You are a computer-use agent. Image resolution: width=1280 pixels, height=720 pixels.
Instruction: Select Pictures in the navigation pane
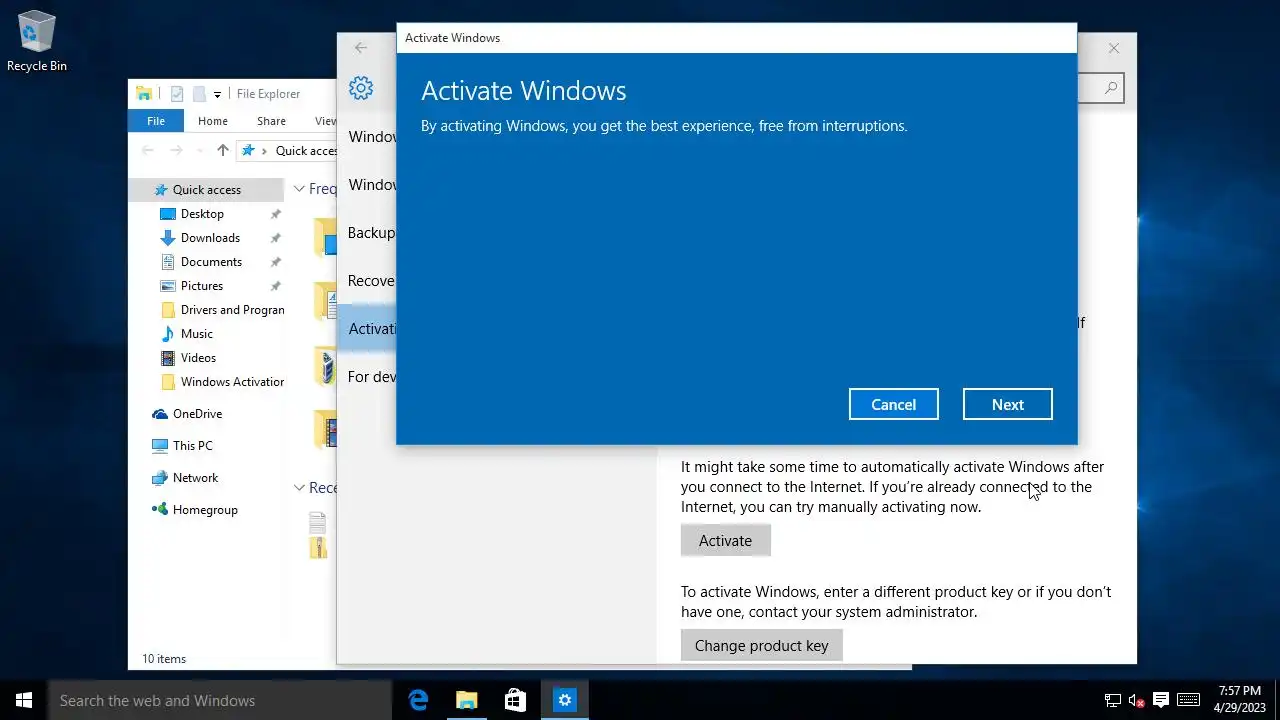click(201, 285)
